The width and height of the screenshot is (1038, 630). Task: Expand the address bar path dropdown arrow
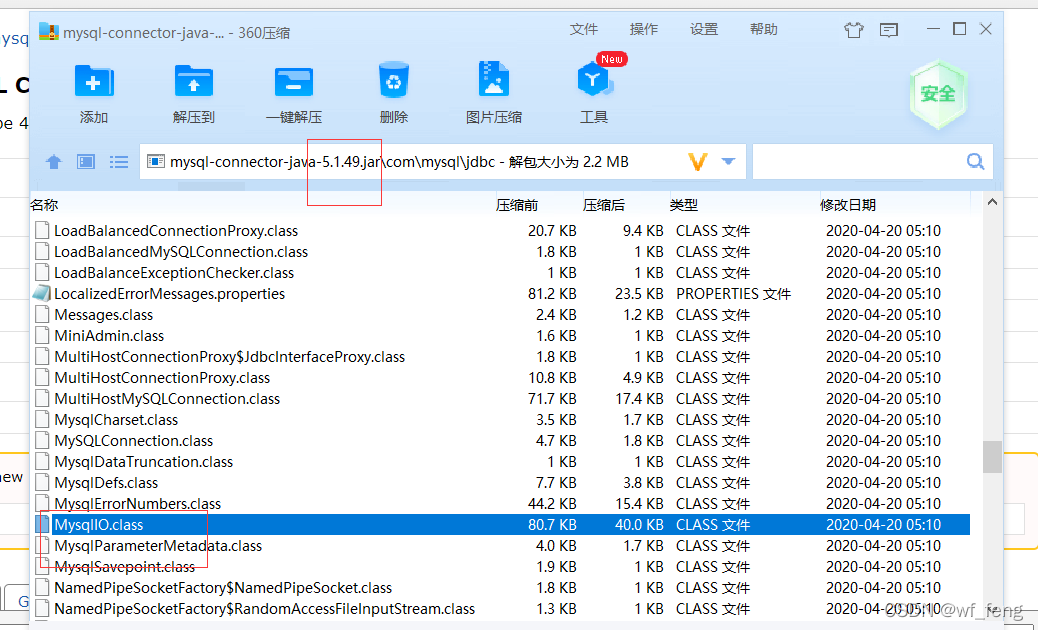point(728,161)
